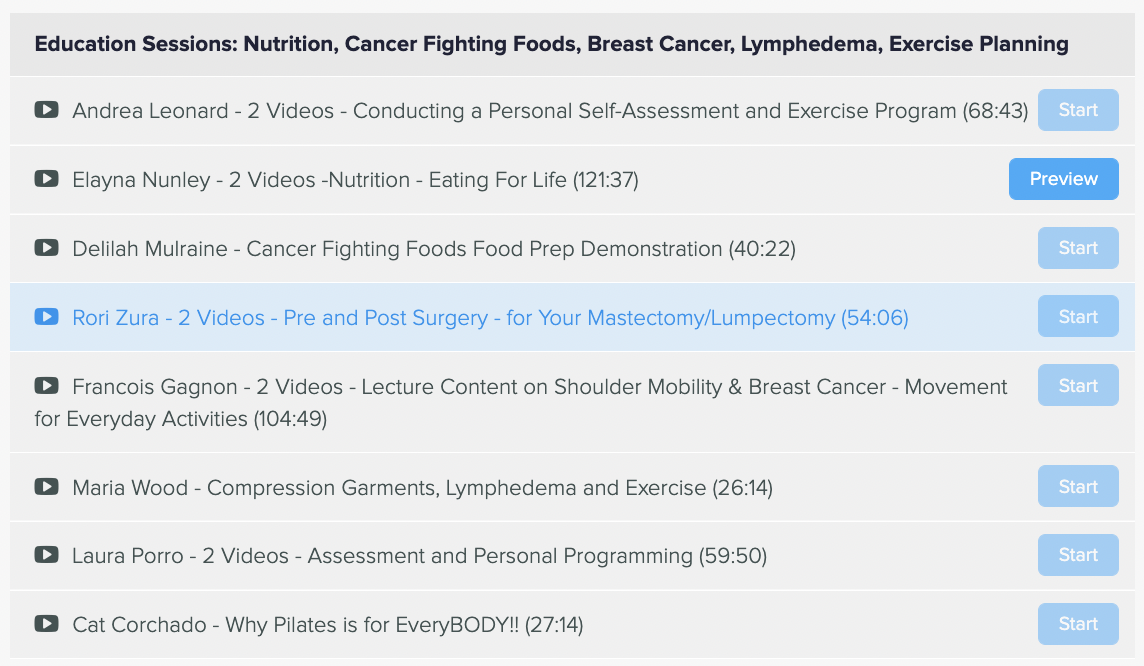The image size is (1144, 666).
Task: Start Laura Porro's Personal Programming session
Action: [x=1077, y=555]
